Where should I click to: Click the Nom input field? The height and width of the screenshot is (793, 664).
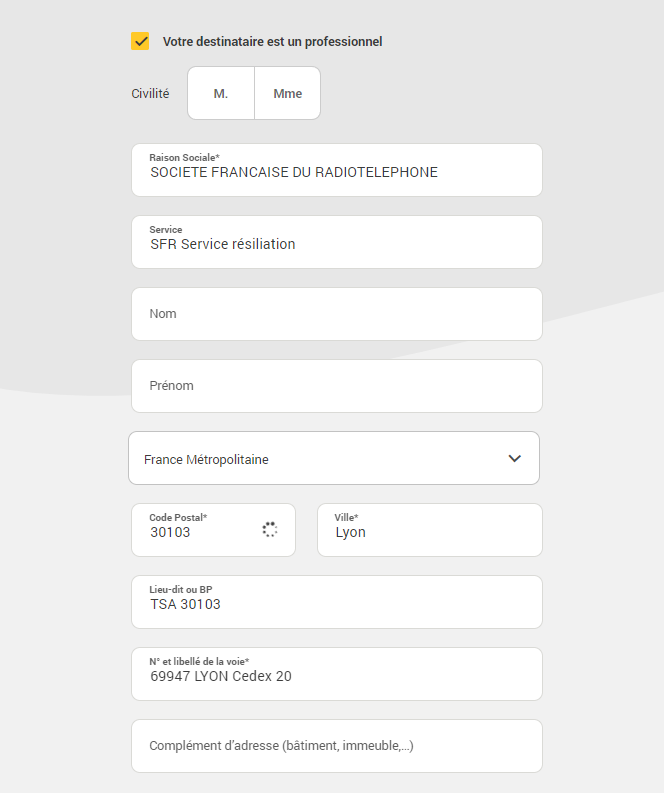pos(336,314)
